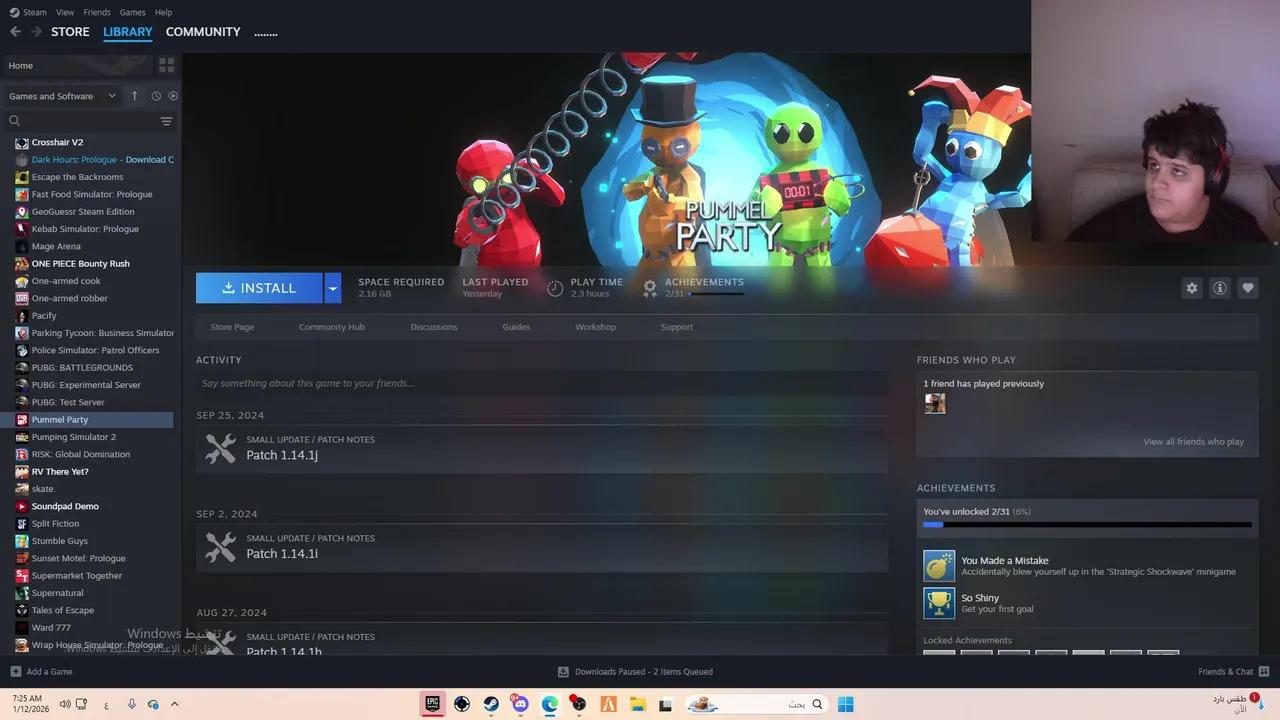Image resolution: width=1280 pixels, height=720 pixels.
Task: Open library advanced filter options icon
Action: click(x=166, y=121)
